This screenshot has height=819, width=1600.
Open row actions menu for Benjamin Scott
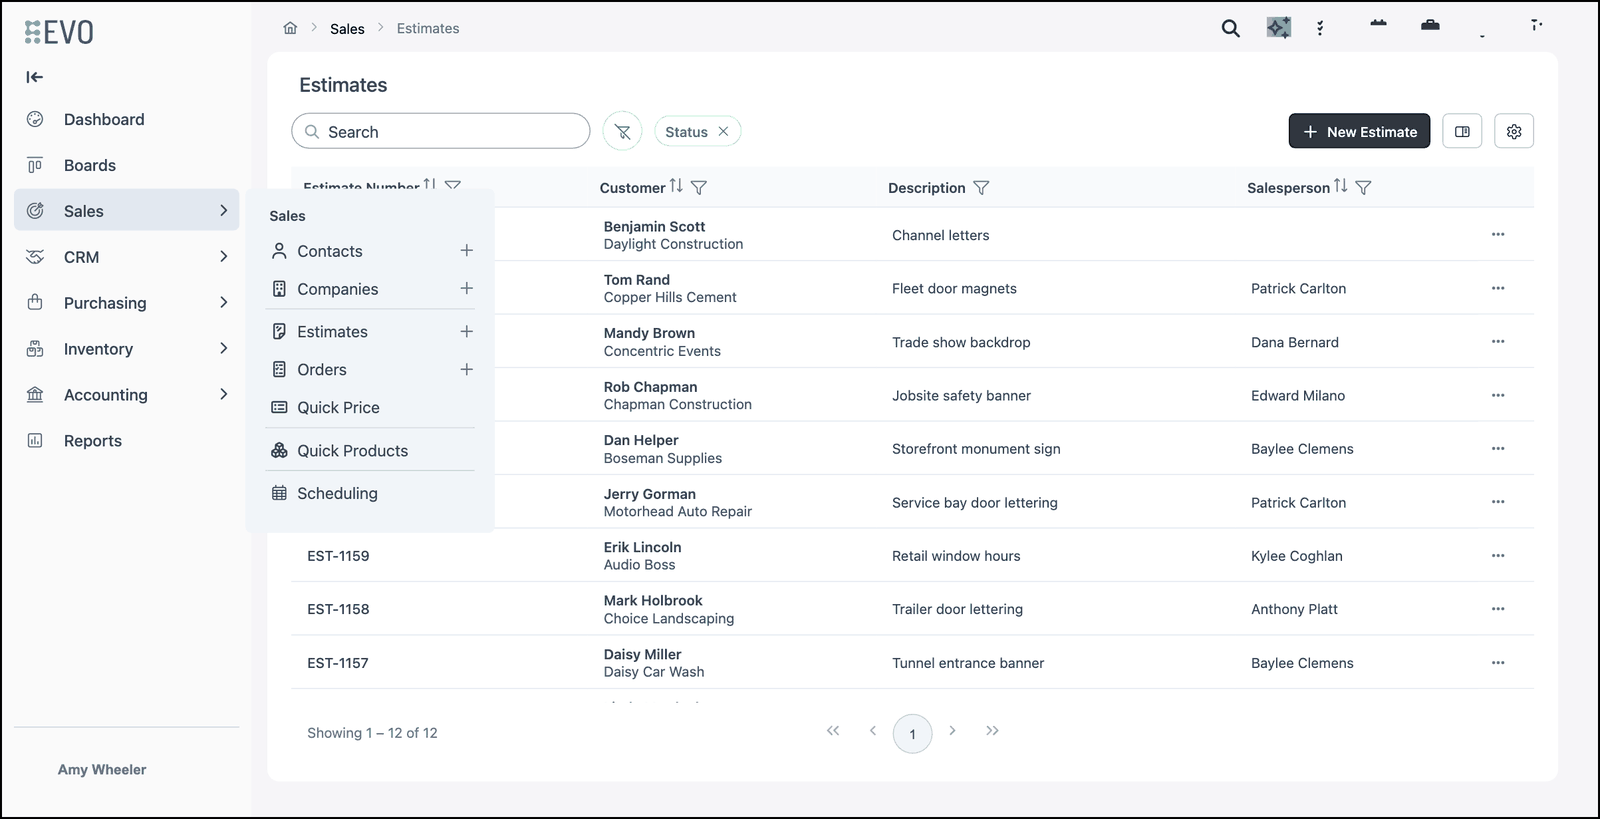(x=1498, y=234)
